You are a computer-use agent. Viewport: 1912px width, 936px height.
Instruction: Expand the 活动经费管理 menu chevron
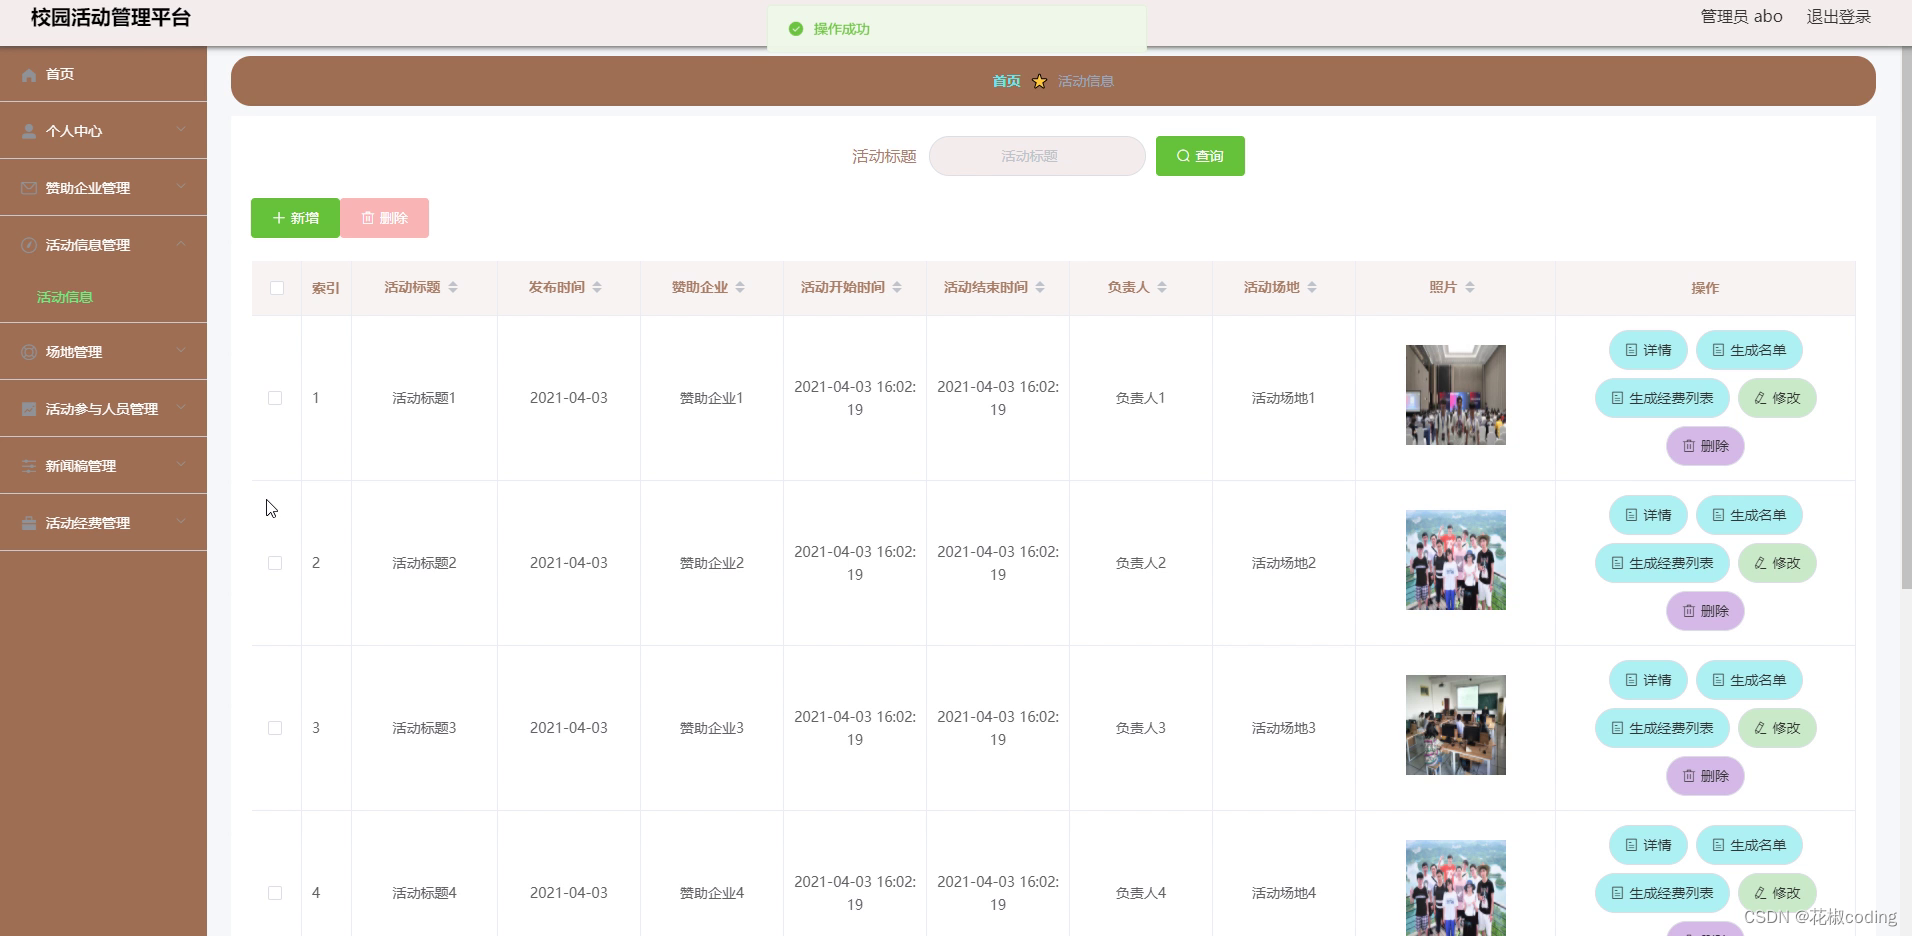tap(181, 521)
